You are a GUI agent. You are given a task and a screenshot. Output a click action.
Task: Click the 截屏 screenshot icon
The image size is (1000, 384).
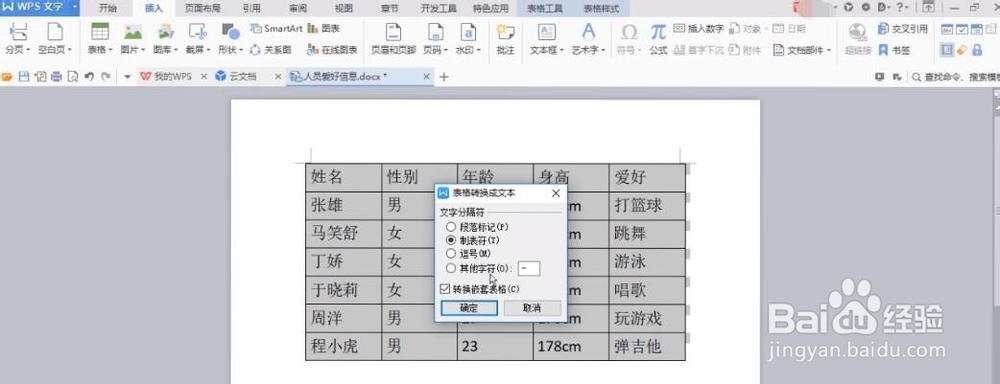[198, 32]
